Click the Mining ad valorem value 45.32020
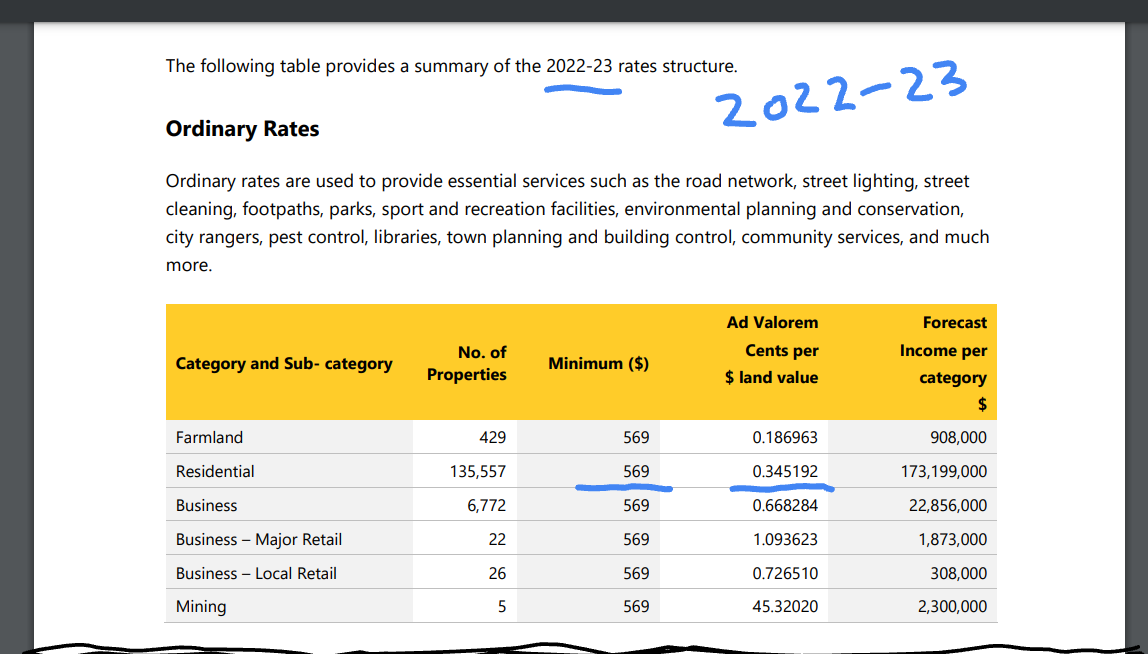Image resolution: width=1148 pixels, height=654 pixels. click(x=785, y=606)
